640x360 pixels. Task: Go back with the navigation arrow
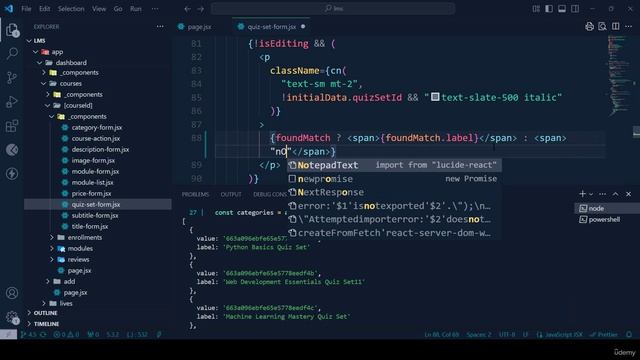pos(187,9)
